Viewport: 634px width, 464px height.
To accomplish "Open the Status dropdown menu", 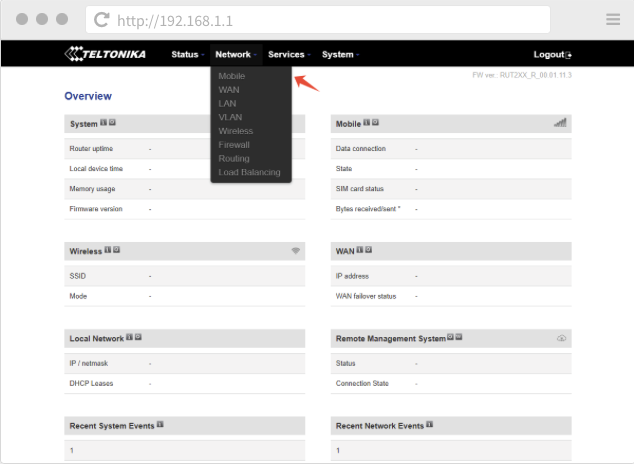I will coord(188,55).
